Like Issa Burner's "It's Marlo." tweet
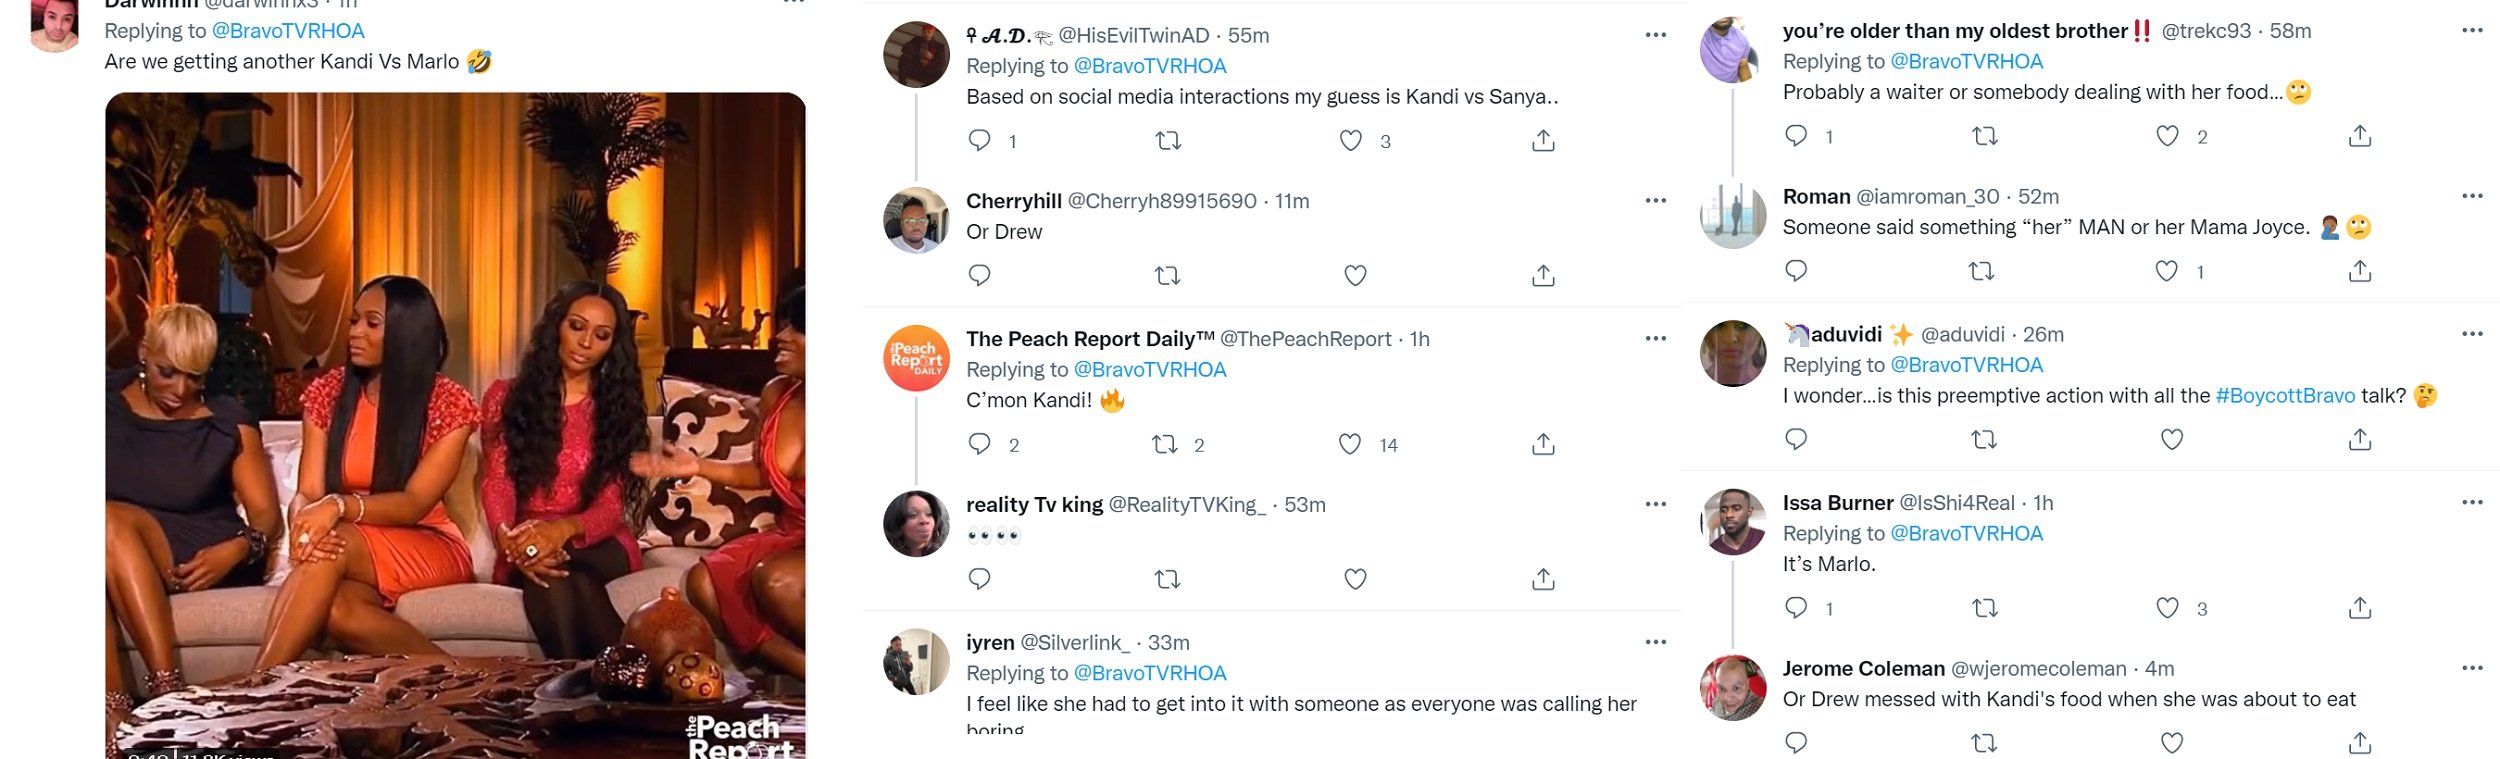Viewport: 2500px width, 759px height. click(2167, 608)
